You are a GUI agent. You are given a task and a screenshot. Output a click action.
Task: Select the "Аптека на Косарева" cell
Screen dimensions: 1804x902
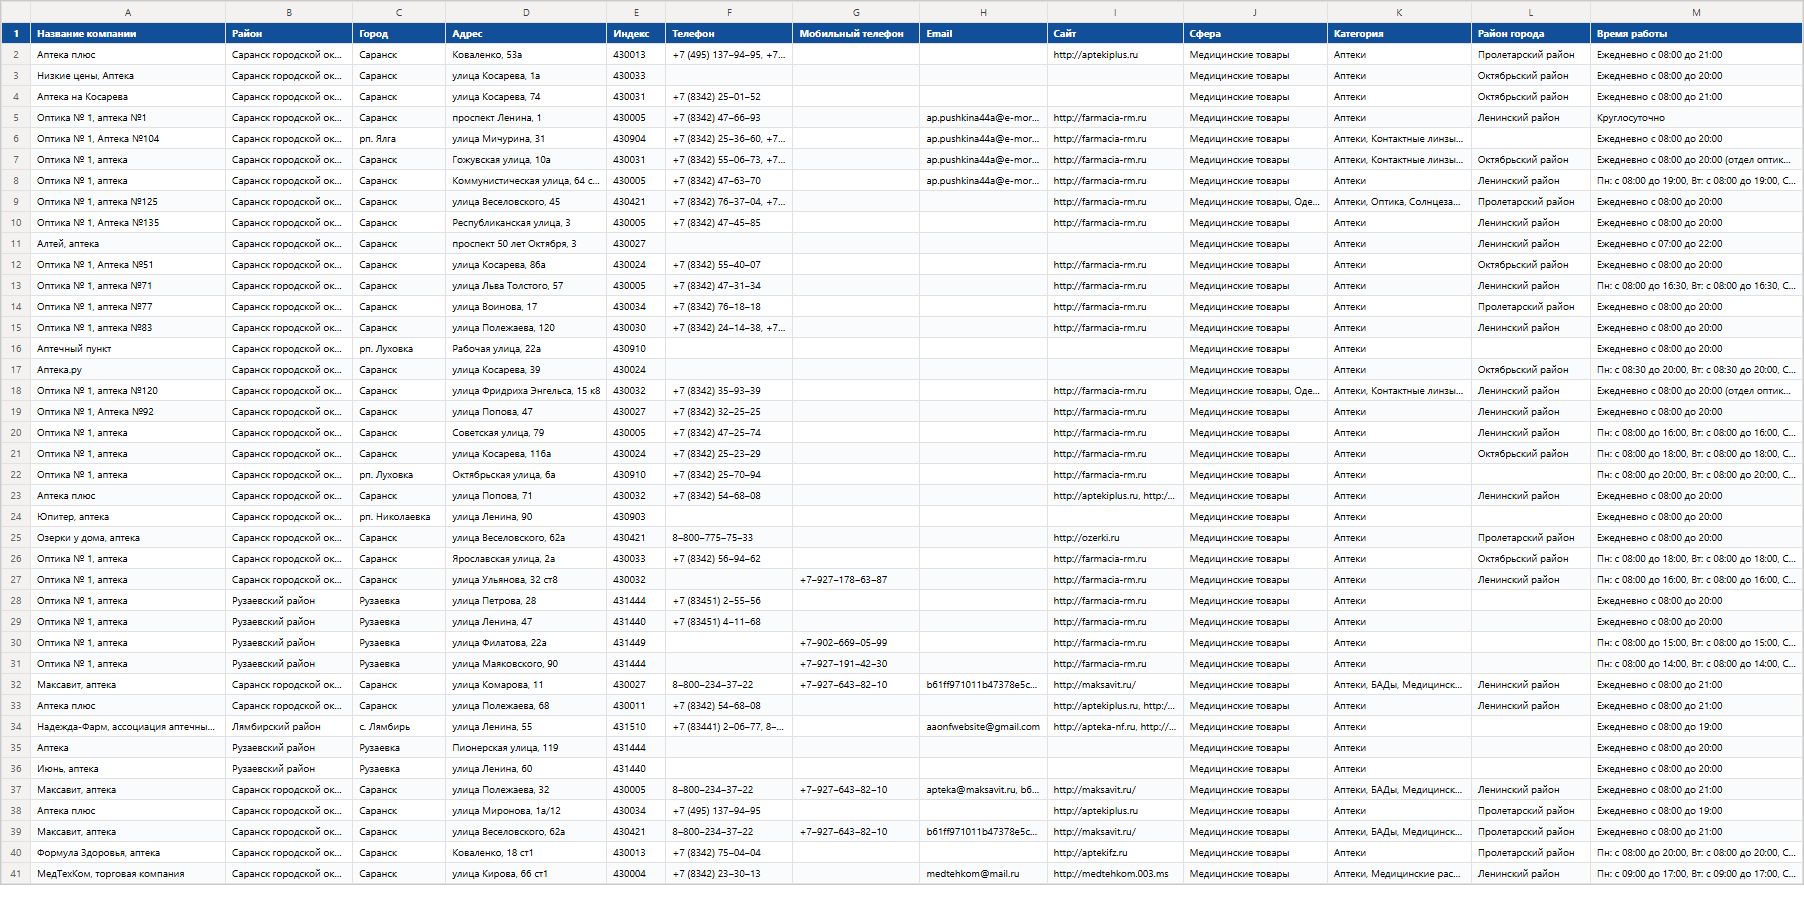(x=128, y=96)
